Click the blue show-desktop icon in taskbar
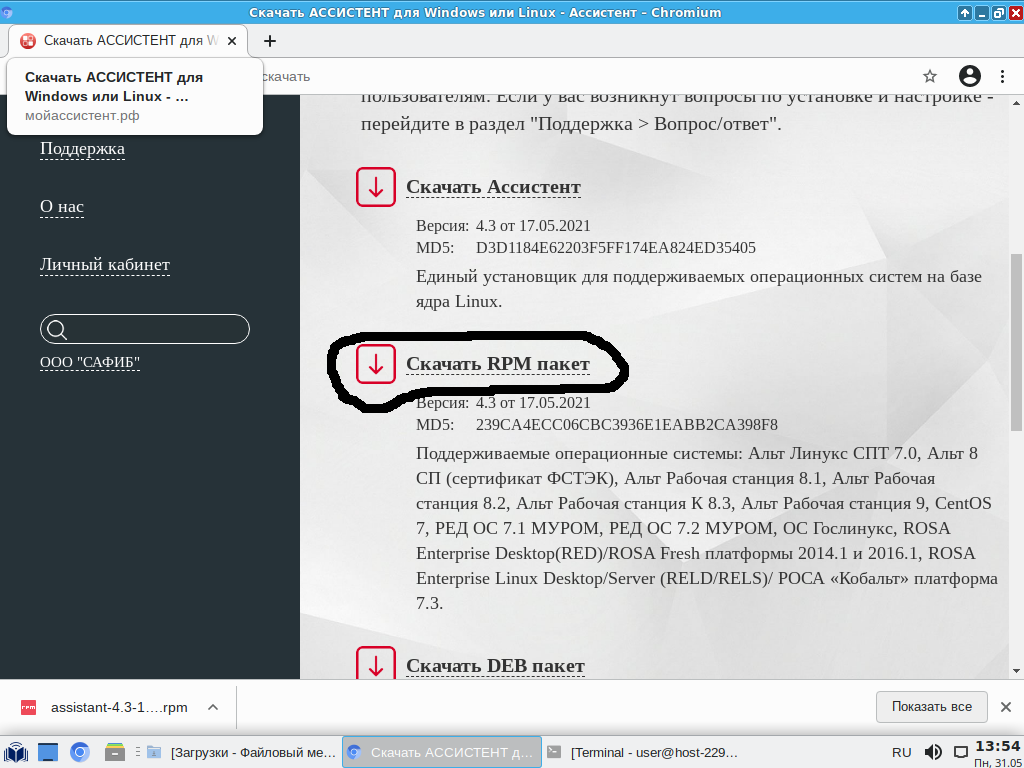The height and width of the screenshot is (768, 1024). tap(48, 752)
